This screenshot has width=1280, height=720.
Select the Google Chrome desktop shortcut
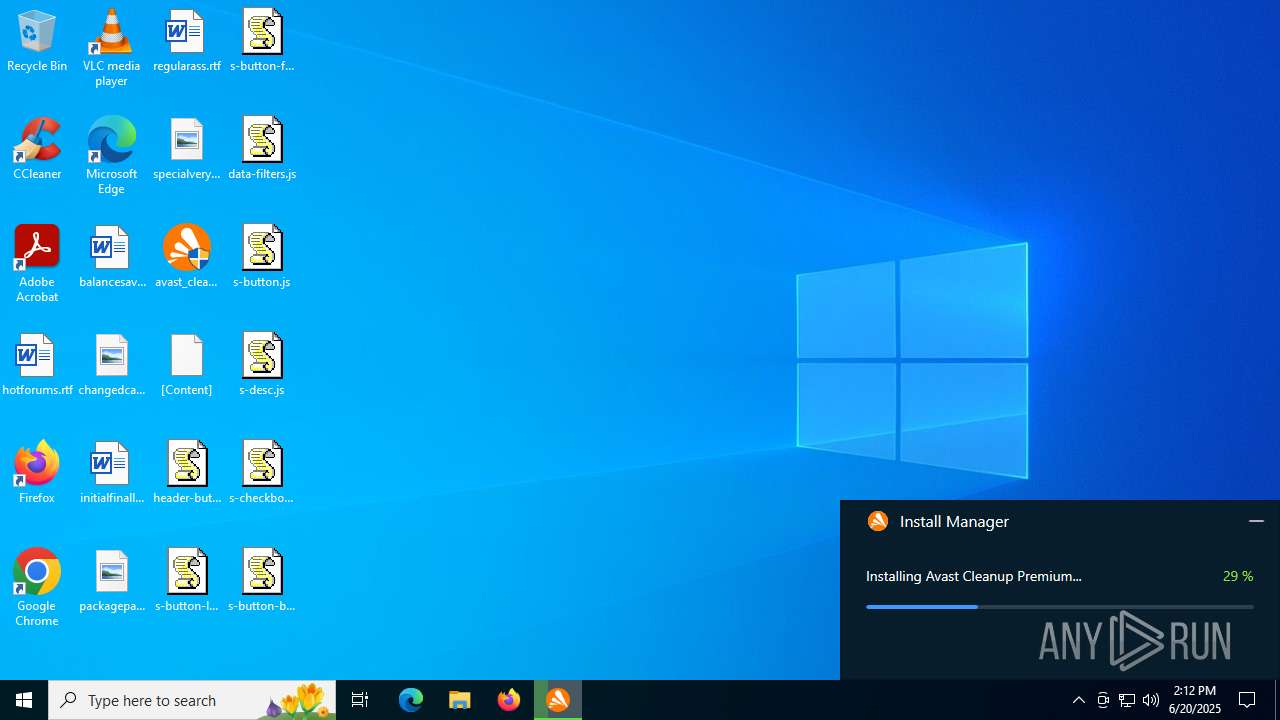pyautogui.click(x=37, y=588)
